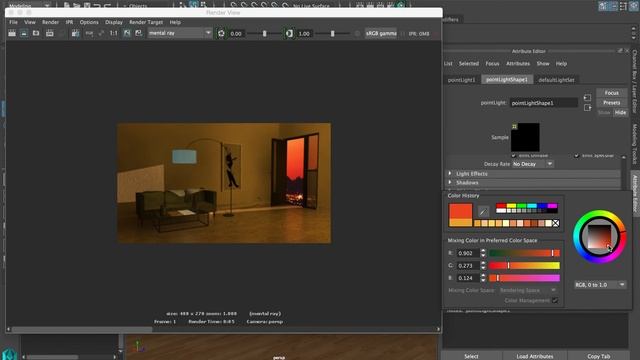Screen dimensions: 640x360
Task: Open the Mixing Color Space dropdown
Action: [x=527, y=290]
